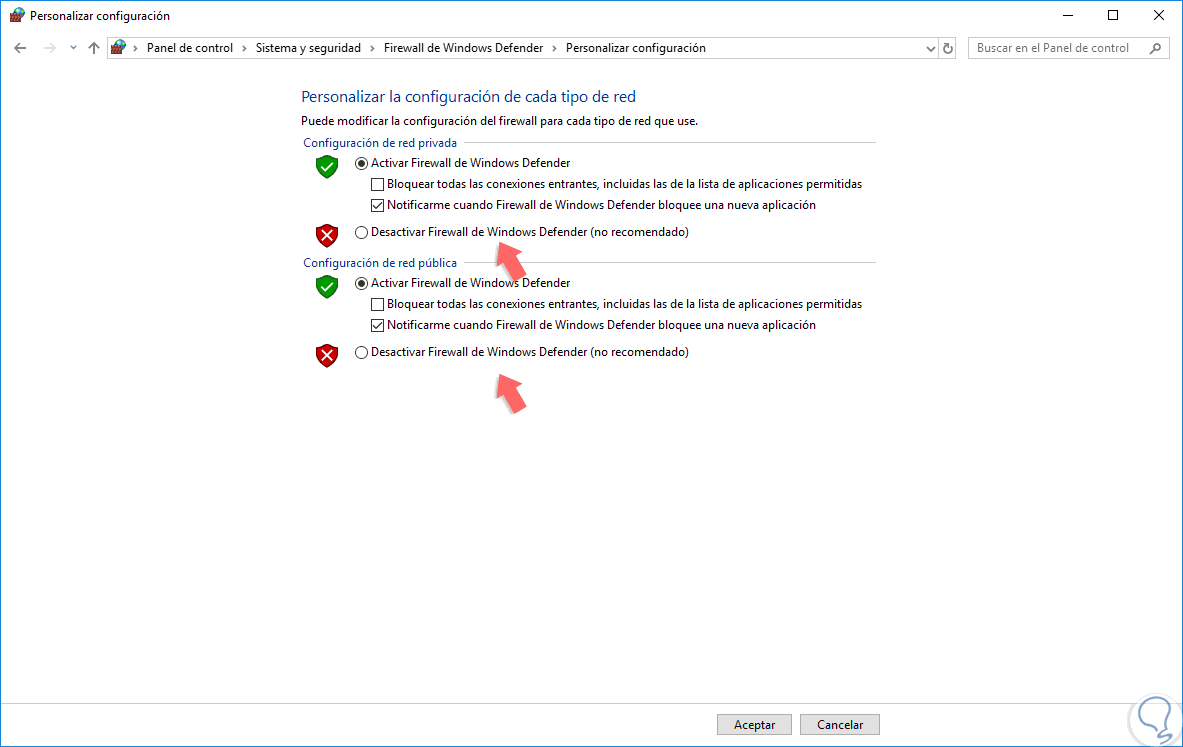Check Bloquear todas las conexiones under red privada
Image resolution: width=1183 pixels, height=747 pixels.
377,184
